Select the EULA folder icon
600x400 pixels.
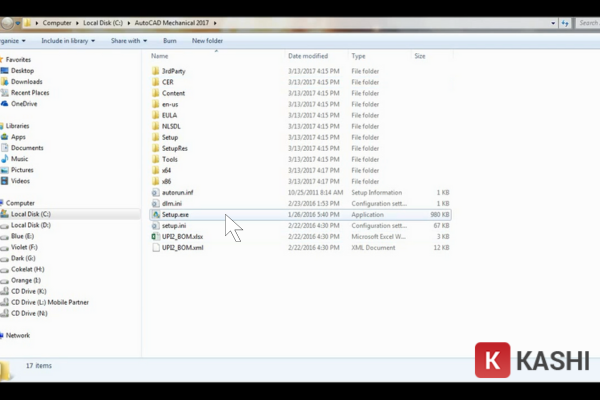(x=155, y=115)
